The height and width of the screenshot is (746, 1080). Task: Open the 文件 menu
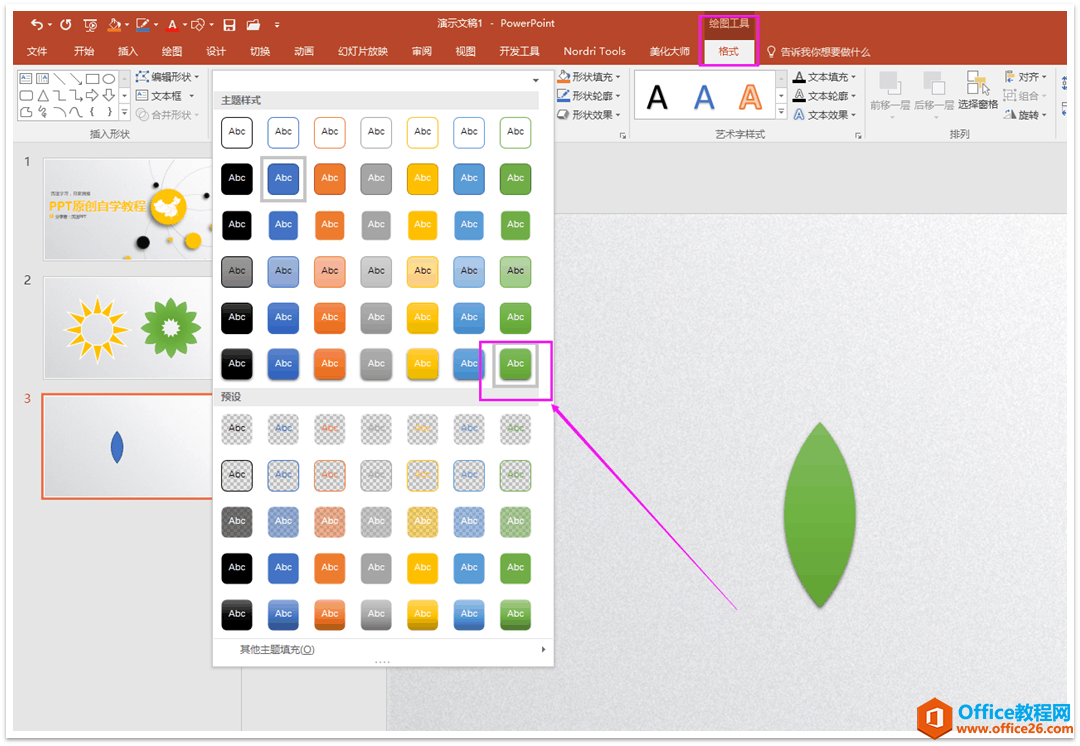click(37, 51)
